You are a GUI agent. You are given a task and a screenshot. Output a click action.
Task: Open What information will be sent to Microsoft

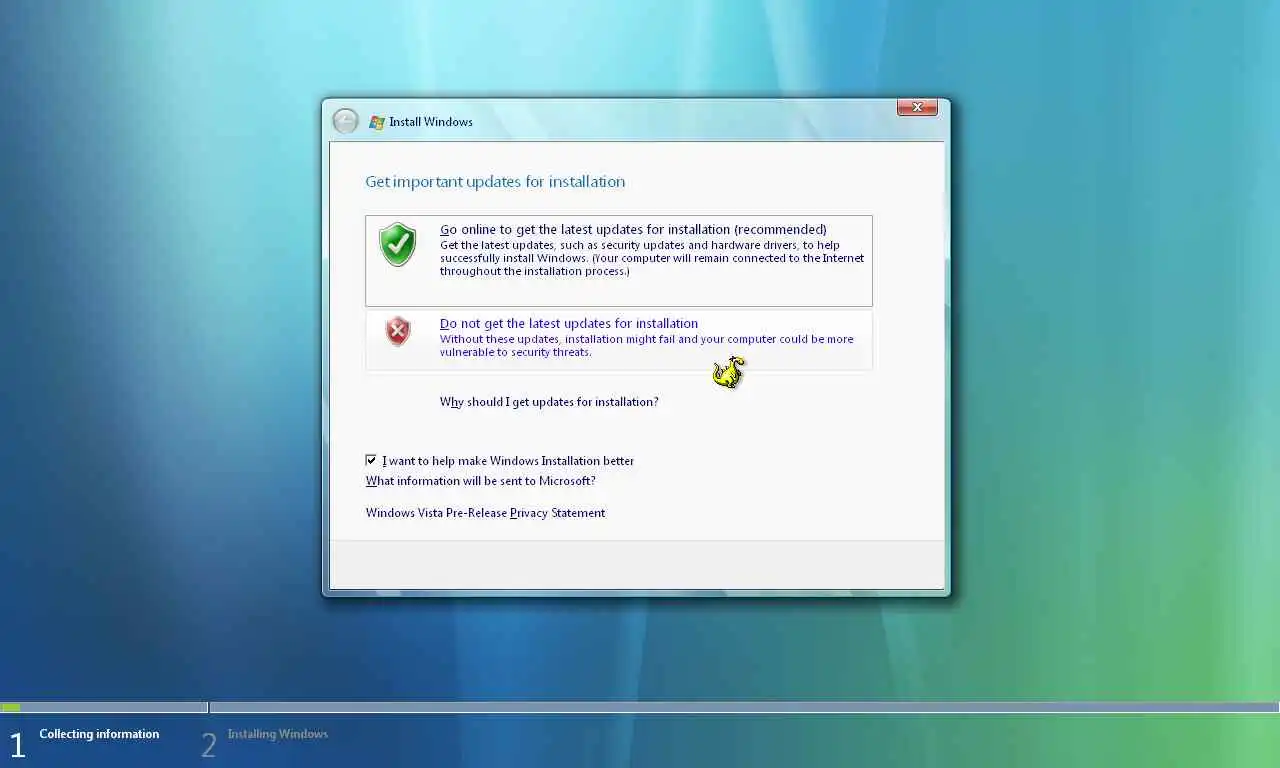(x=480, y=481)
